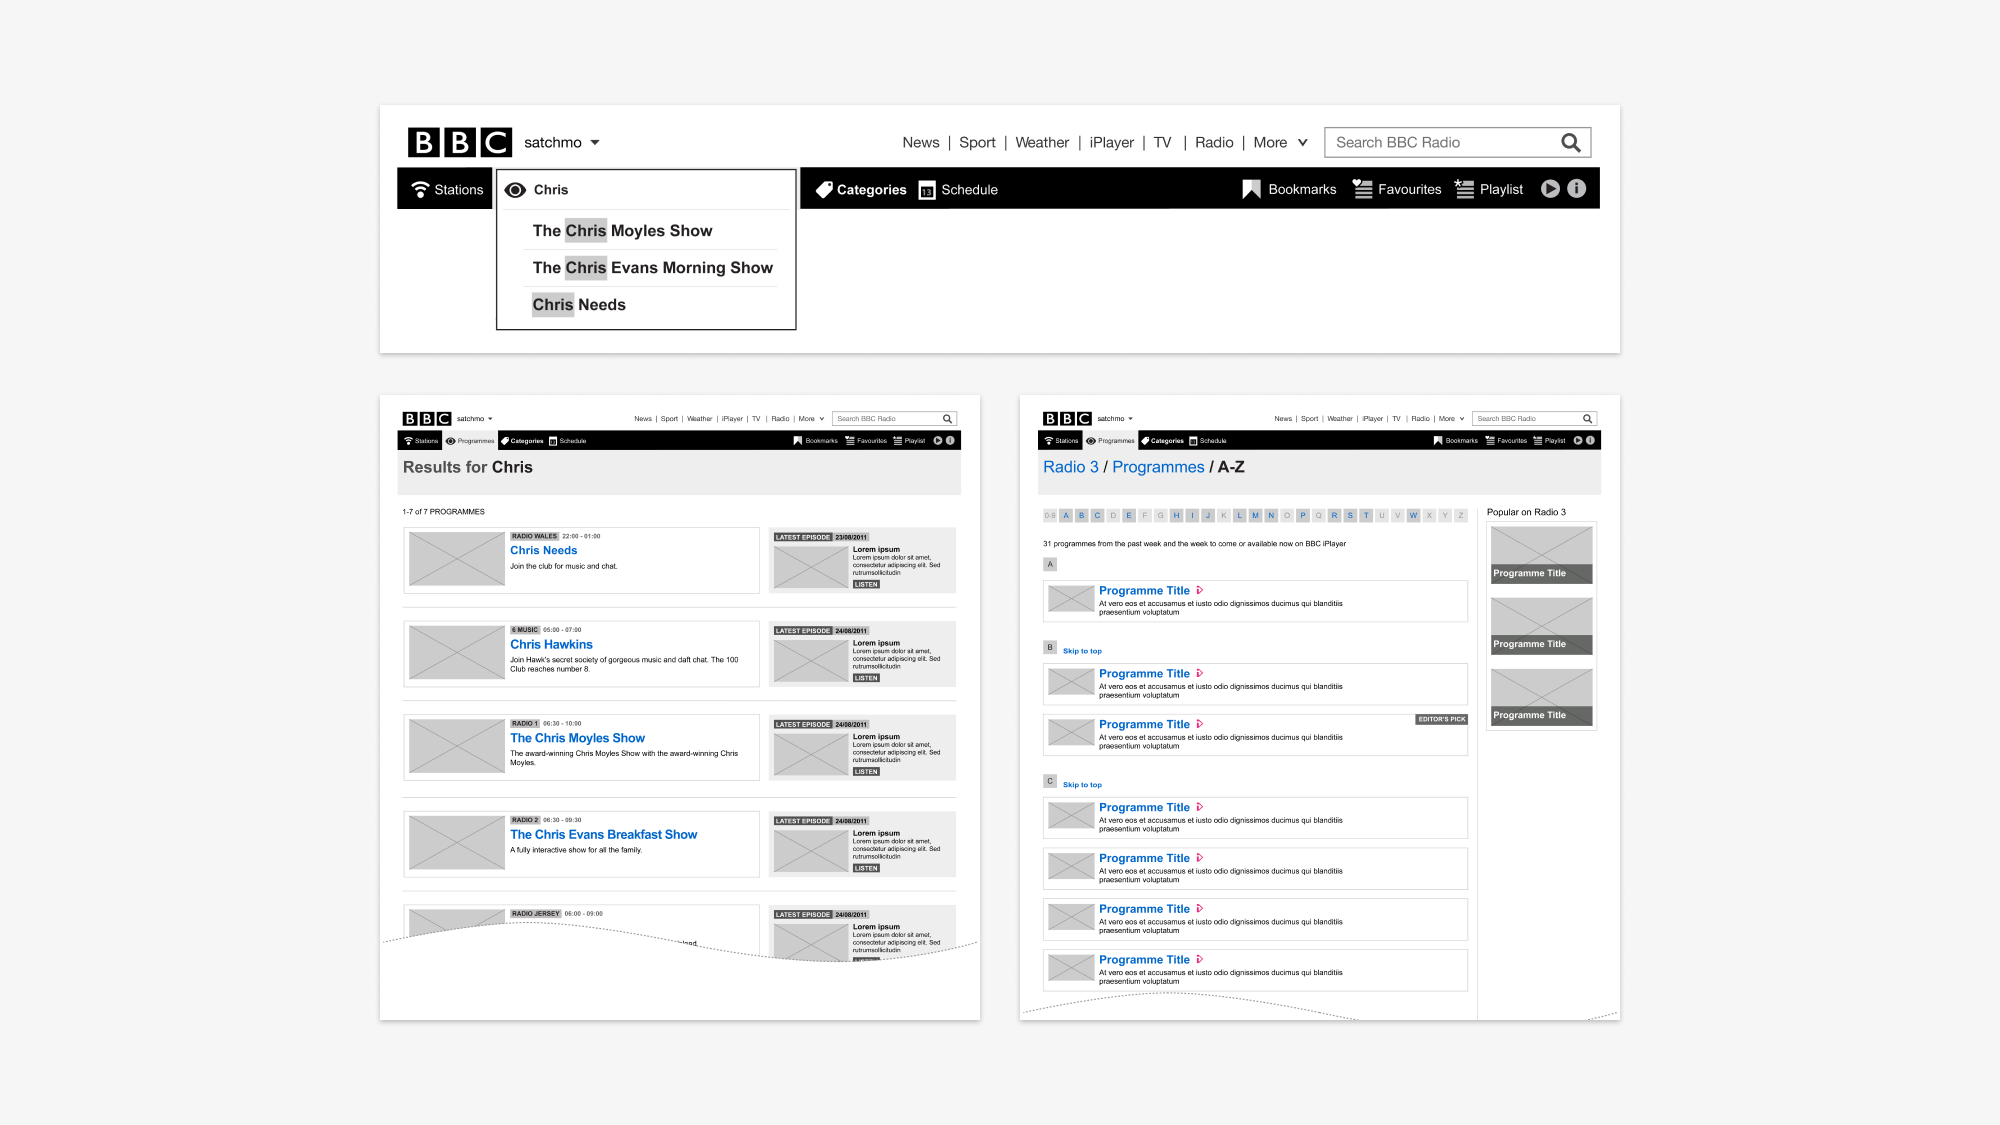Click the pink play arrow beside the first Programme Title

point(1199,590)
